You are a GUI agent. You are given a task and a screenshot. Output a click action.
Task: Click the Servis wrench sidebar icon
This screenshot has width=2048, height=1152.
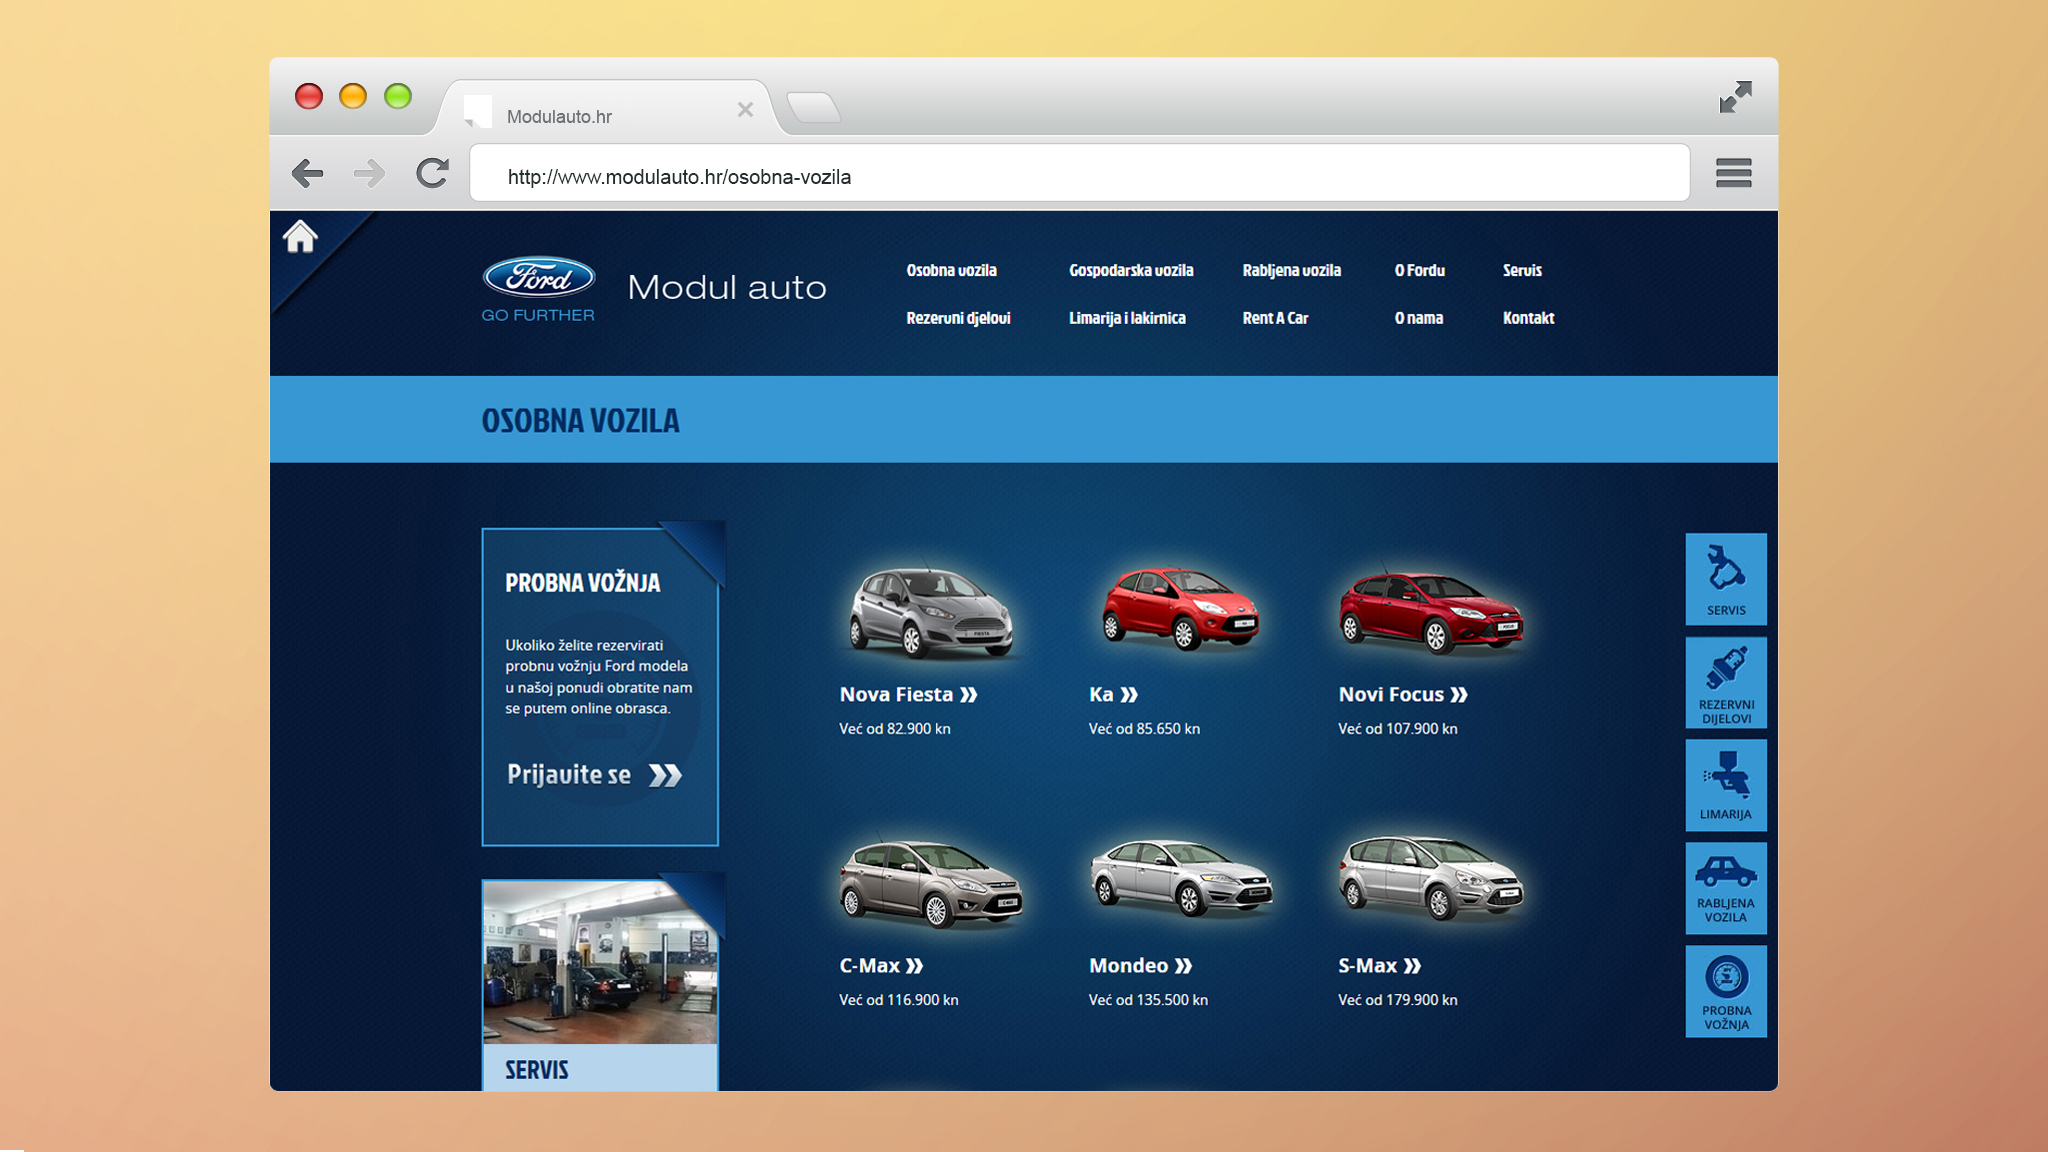[x=1726, y=579]
